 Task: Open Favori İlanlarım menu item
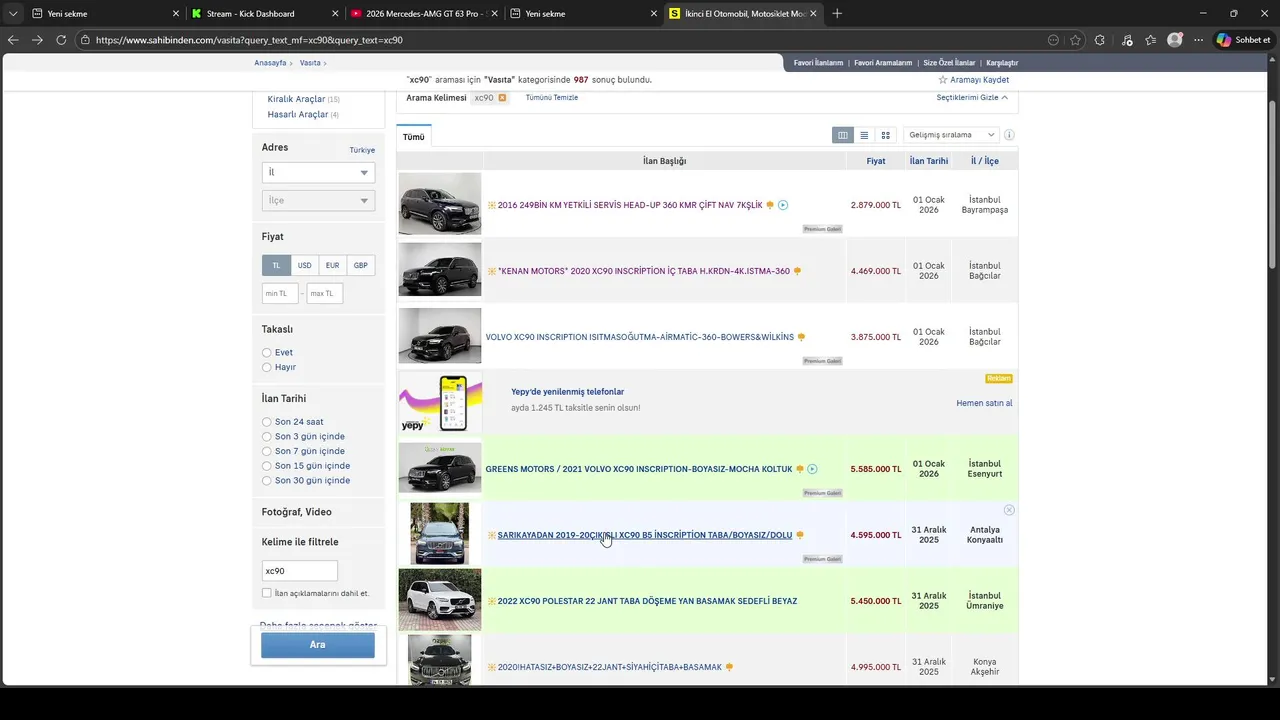(x=819, y=63)
